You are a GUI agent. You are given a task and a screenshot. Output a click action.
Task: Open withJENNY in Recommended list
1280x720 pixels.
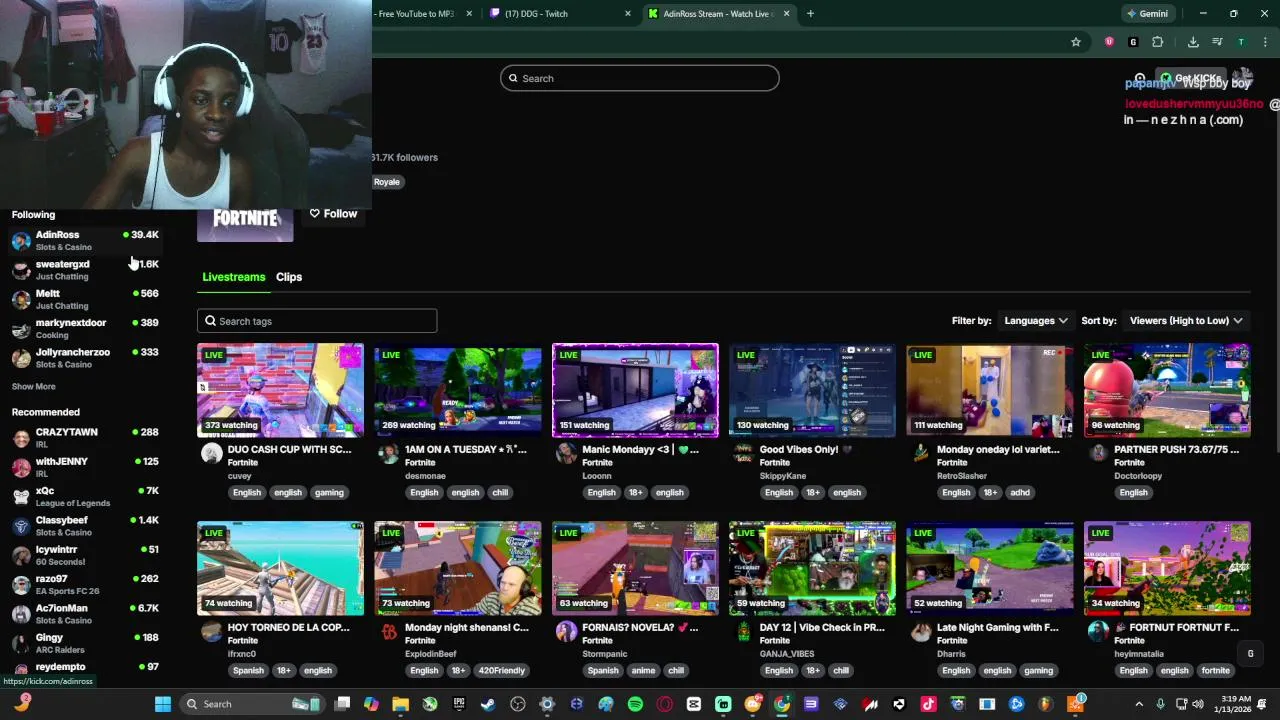point(85,467)
